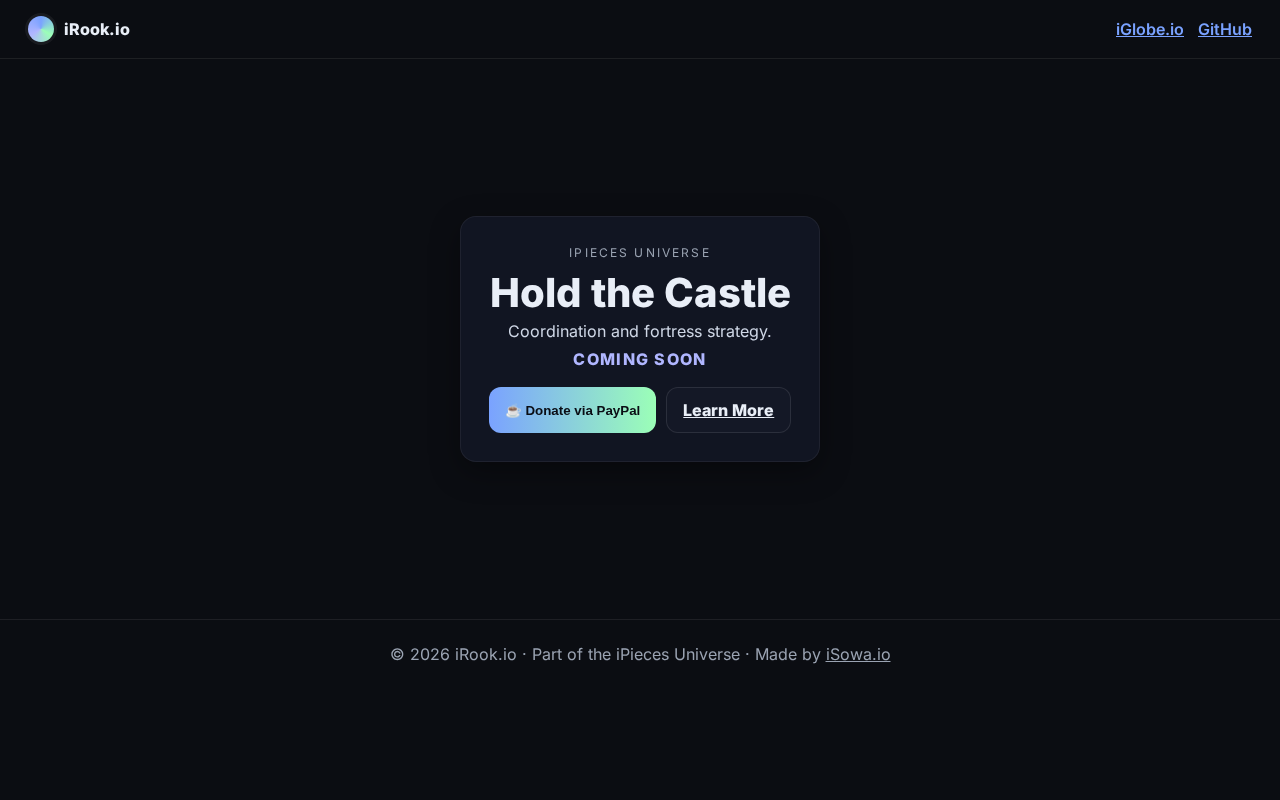1280x800 pixels.
Task: Open the iGlobe.io header link
Action: [x=1150, y=29]
